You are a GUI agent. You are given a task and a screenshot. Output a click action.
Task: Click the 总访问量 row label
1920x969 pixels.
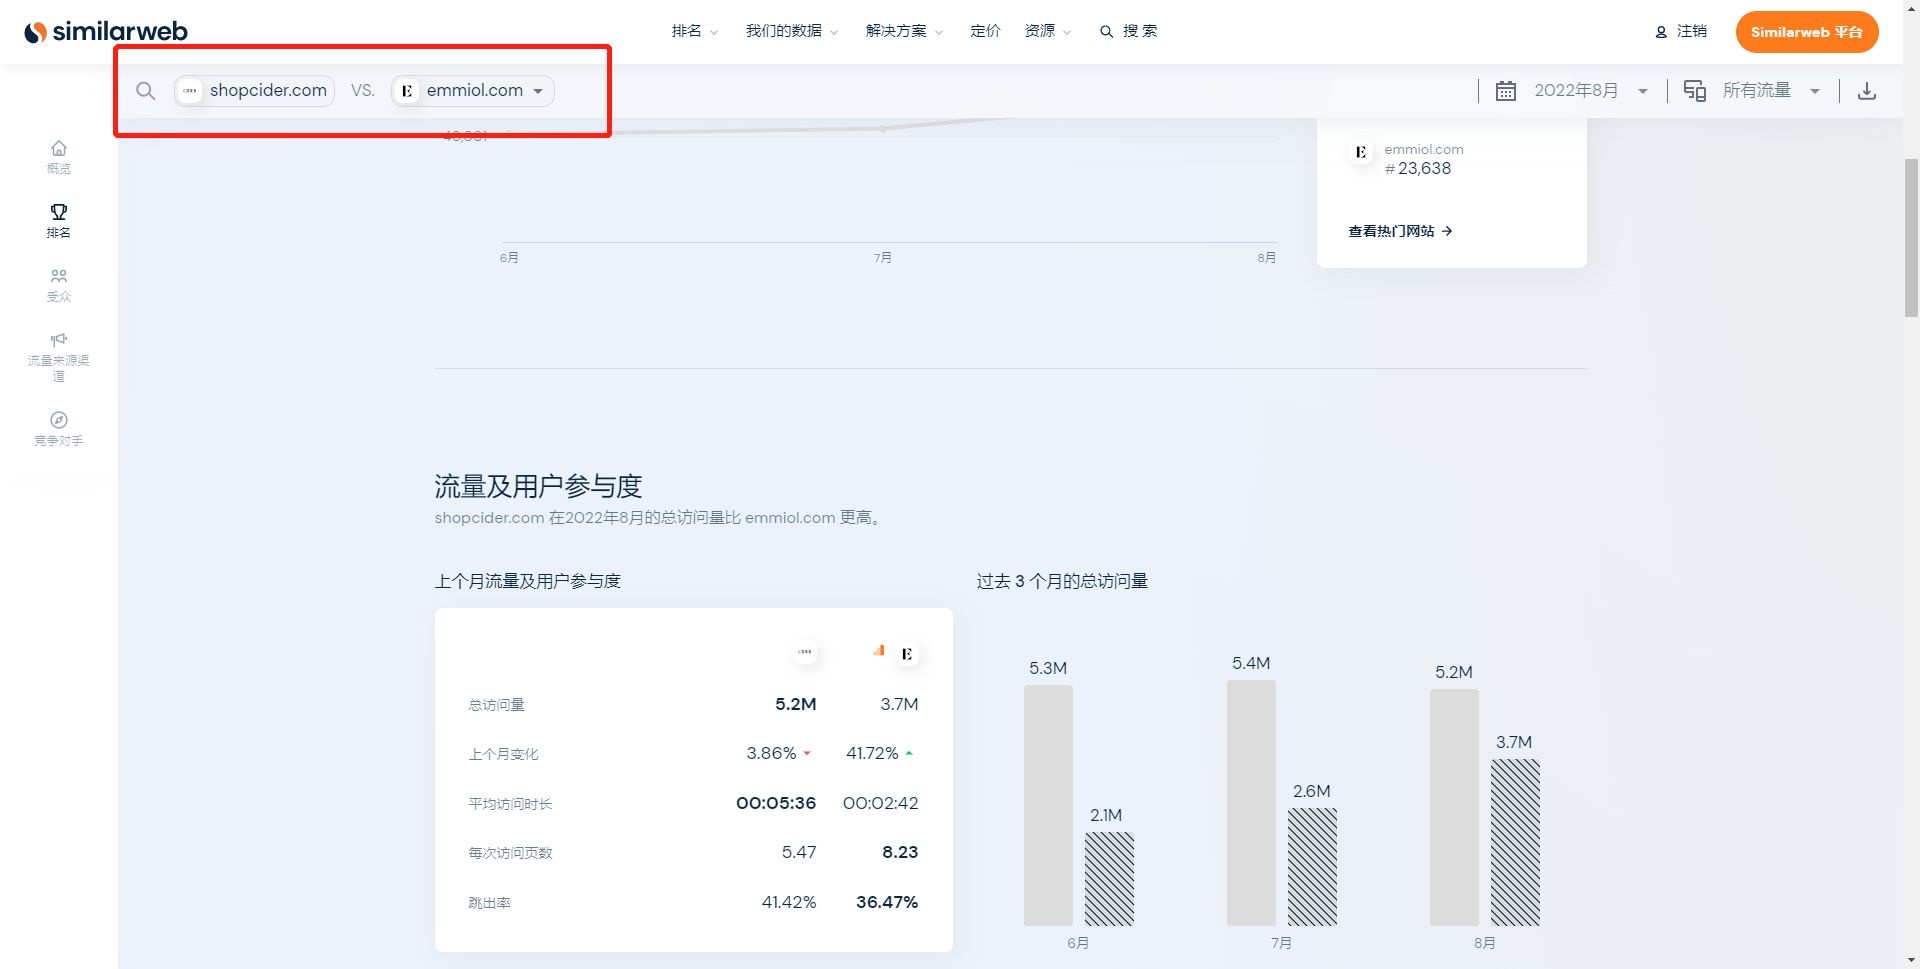pos(497,705)
